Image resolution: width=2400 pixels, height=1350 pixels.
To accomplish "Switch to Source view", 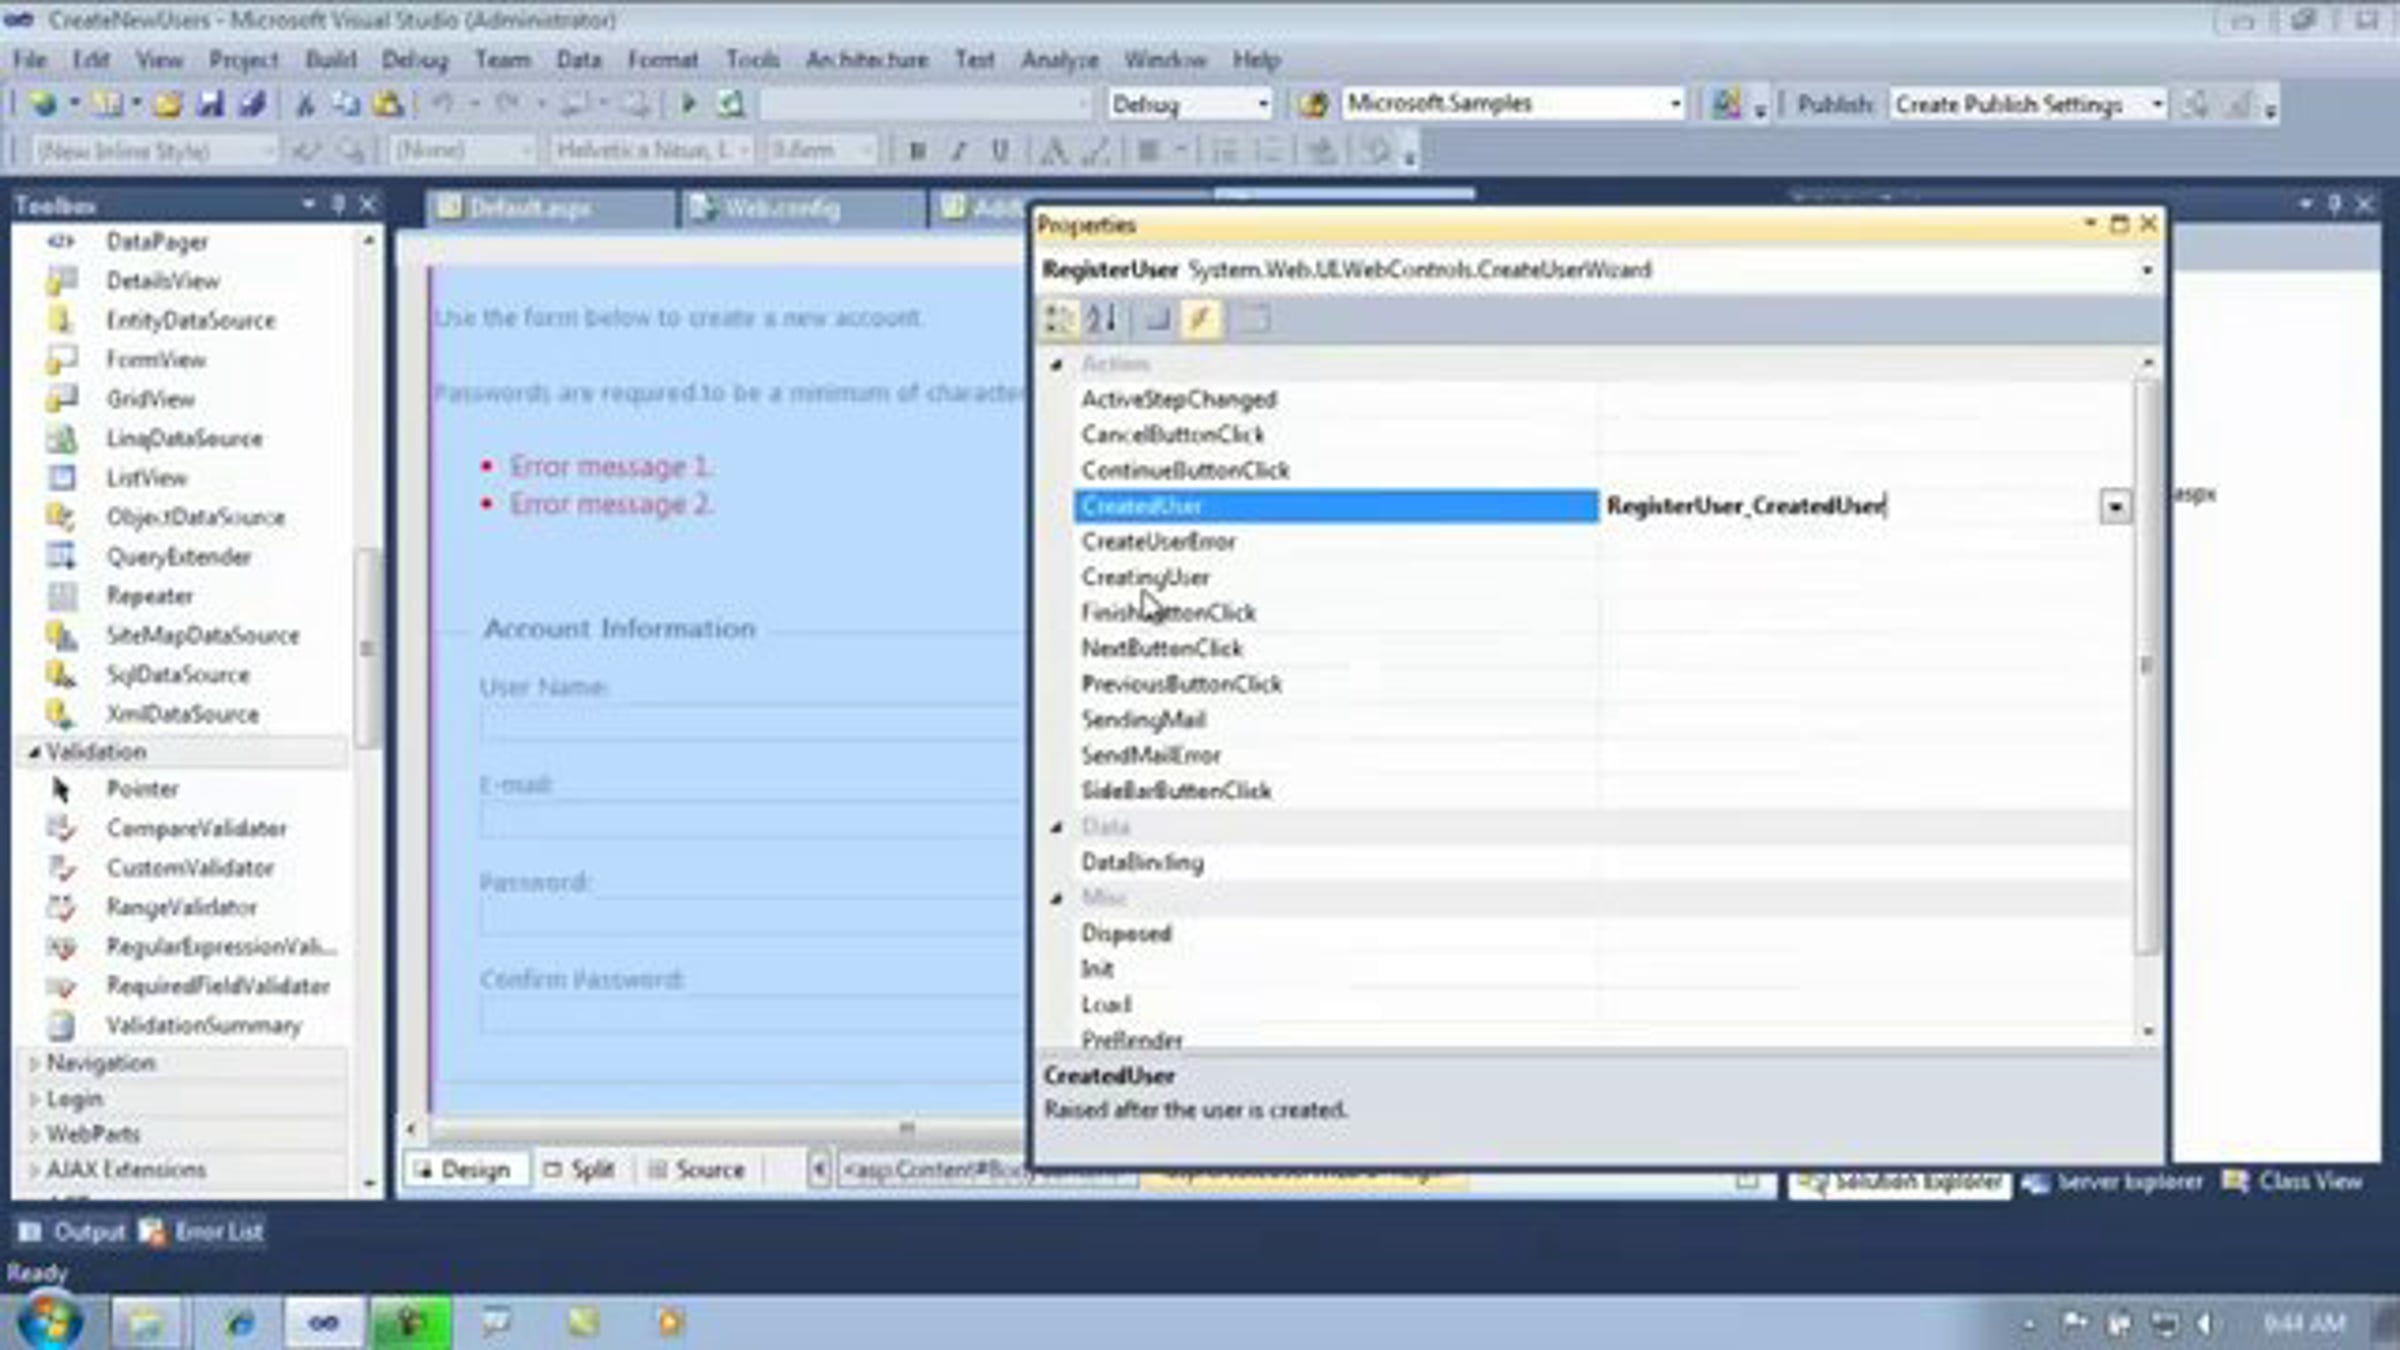I will coord(697,1169).
